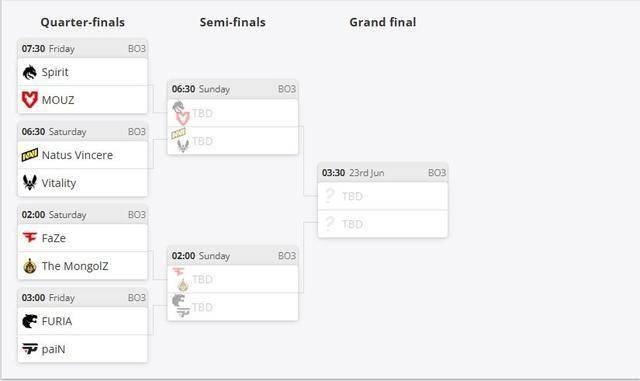
Task: Click the FURIA team name
Action: coord(57,321)
